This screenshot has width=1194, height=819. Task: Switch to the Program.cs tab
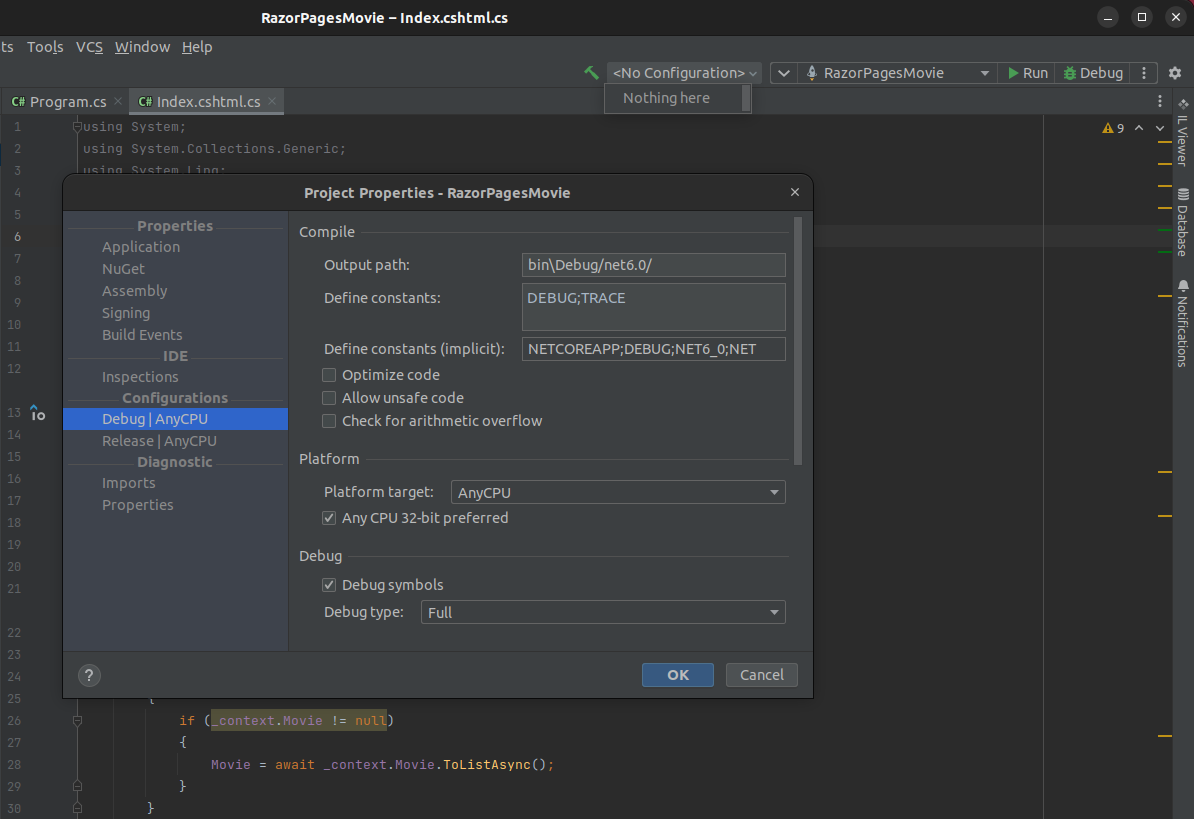66,100
